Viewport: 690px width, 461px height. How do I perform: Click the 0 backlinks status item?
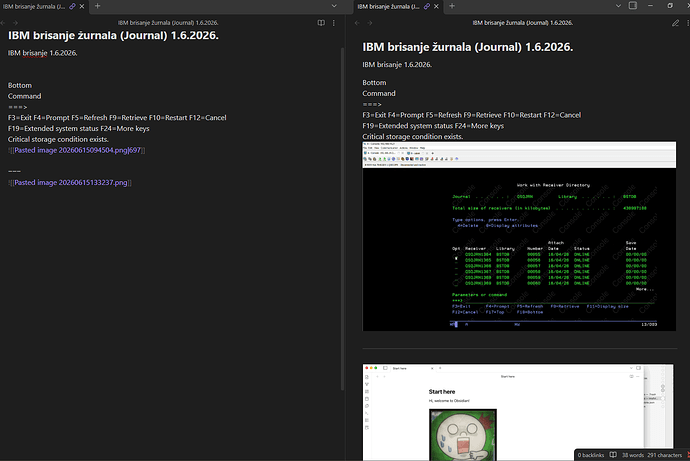(591, 455)
